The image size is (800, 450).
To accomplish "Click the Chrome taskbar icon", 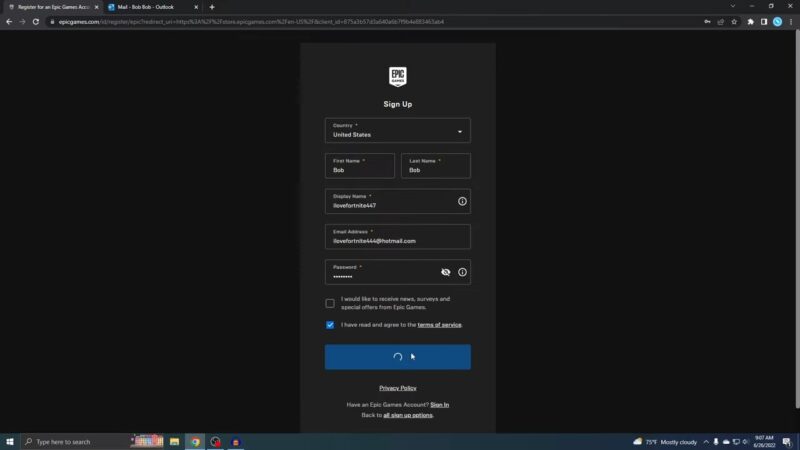I will pyautogui.click(x=195, y=442).
